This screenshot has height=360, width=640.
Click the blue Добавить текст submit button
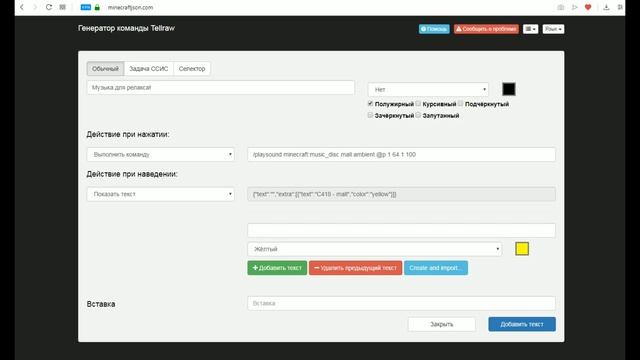point(522,324)
